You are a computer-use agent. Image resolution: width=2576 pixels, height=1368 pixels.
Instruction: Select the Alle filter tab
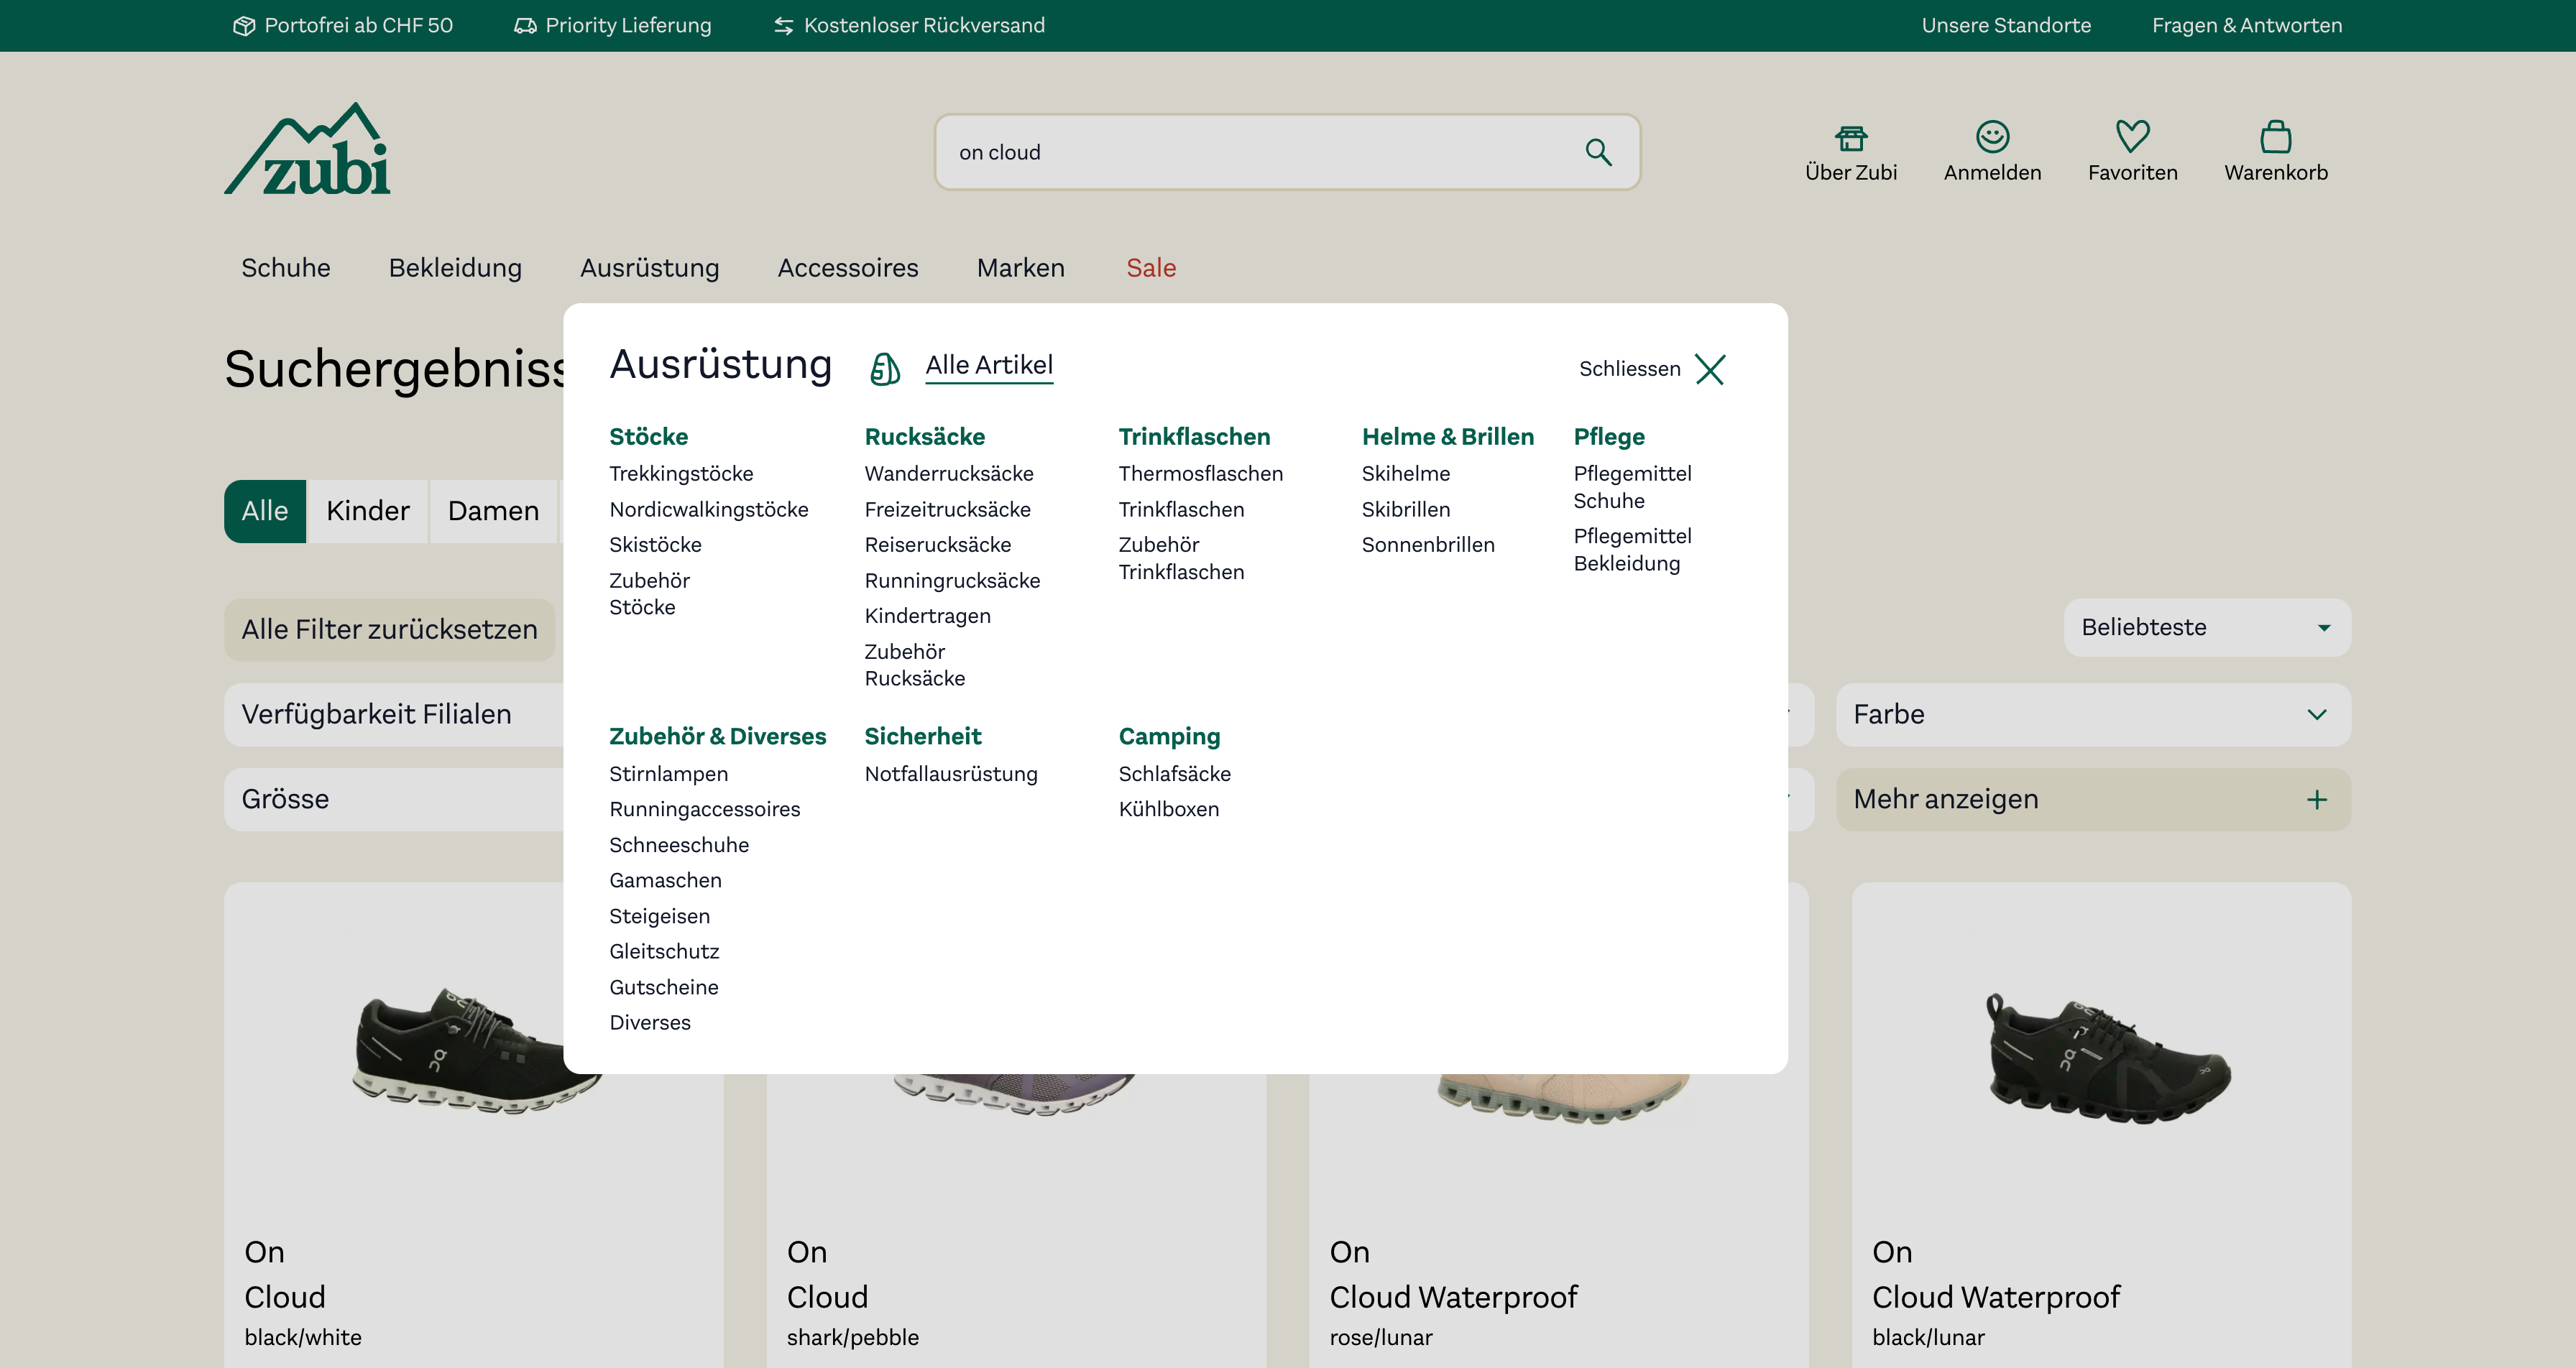click(x=265, y=511)
